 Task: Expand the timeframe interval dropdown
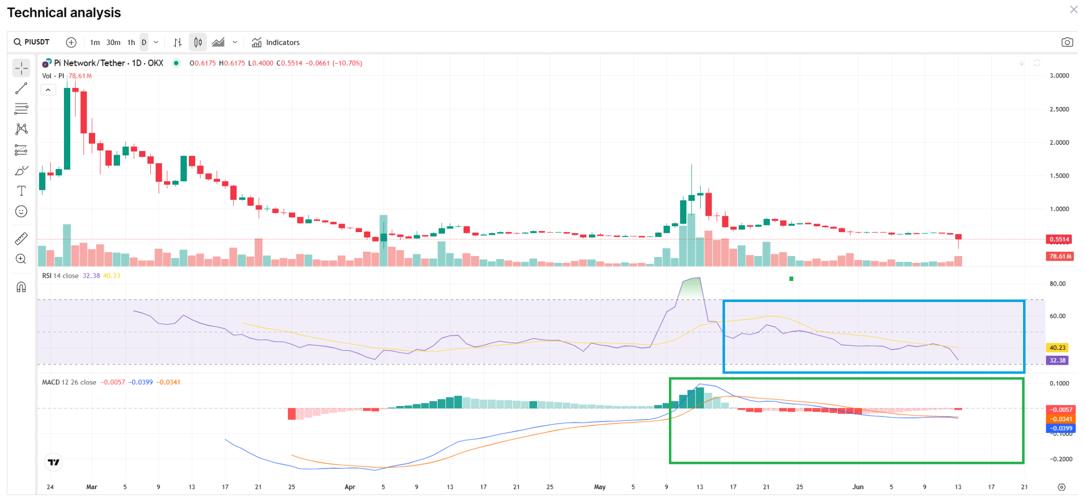coord(156,42)
